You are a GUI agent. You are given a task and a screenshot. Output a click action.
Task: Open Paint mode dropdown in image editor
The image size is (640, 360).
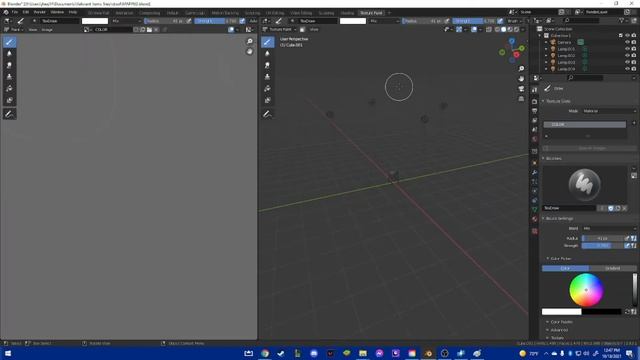pos(13,29)
